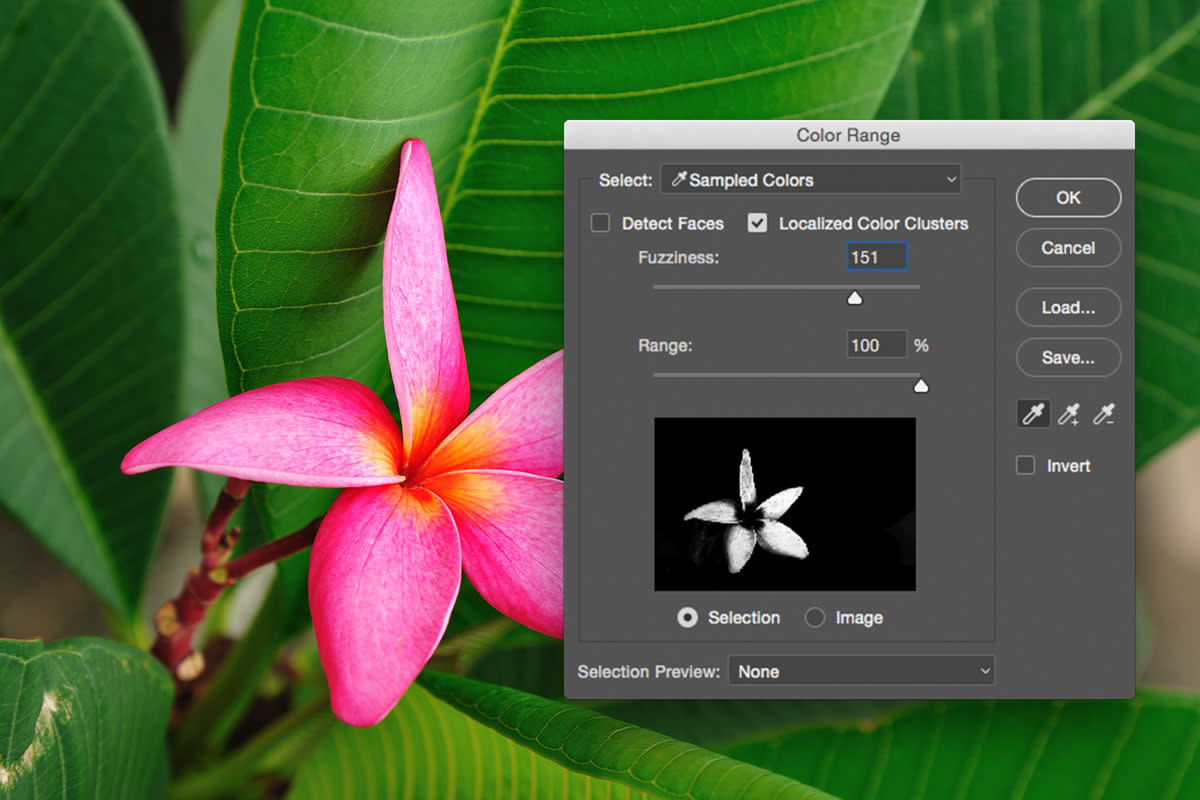1200x800 pixels.
Task: Click the Save... button
Action: [1068, 357]
